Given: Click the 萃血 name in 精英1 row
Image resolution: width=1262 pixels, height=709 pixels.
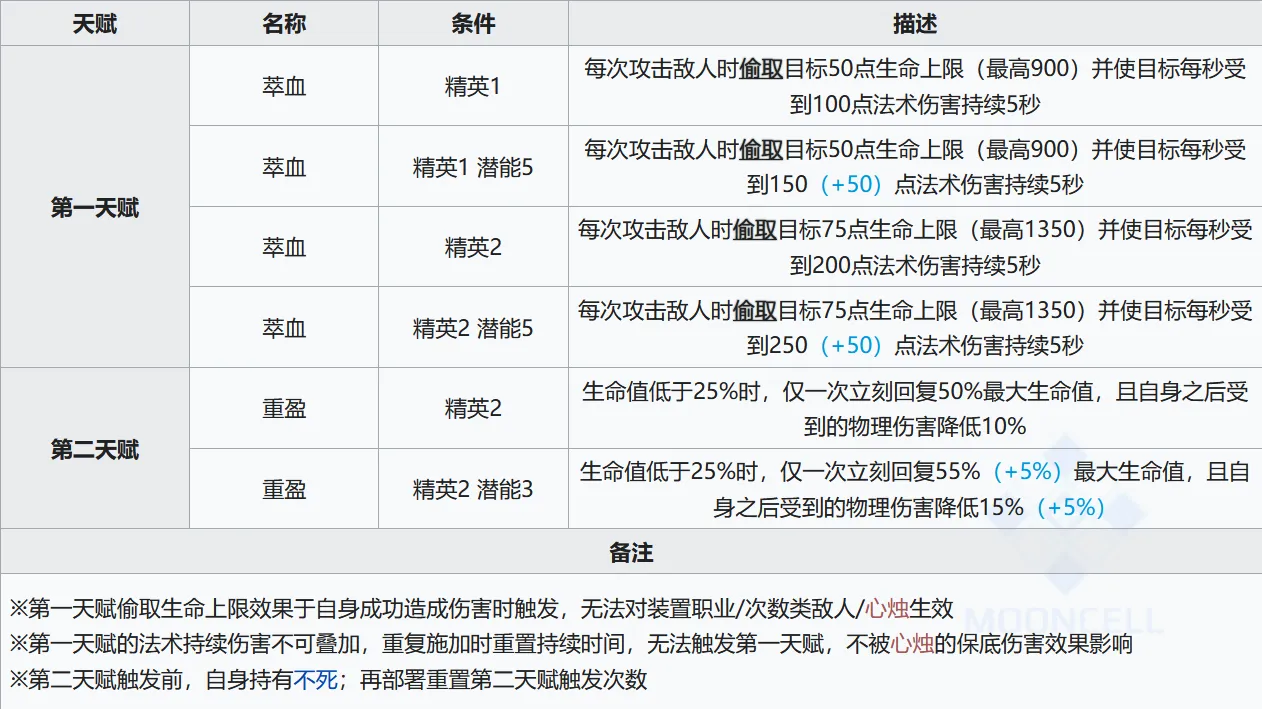Looking at the screenshot, I should (284, 86).
